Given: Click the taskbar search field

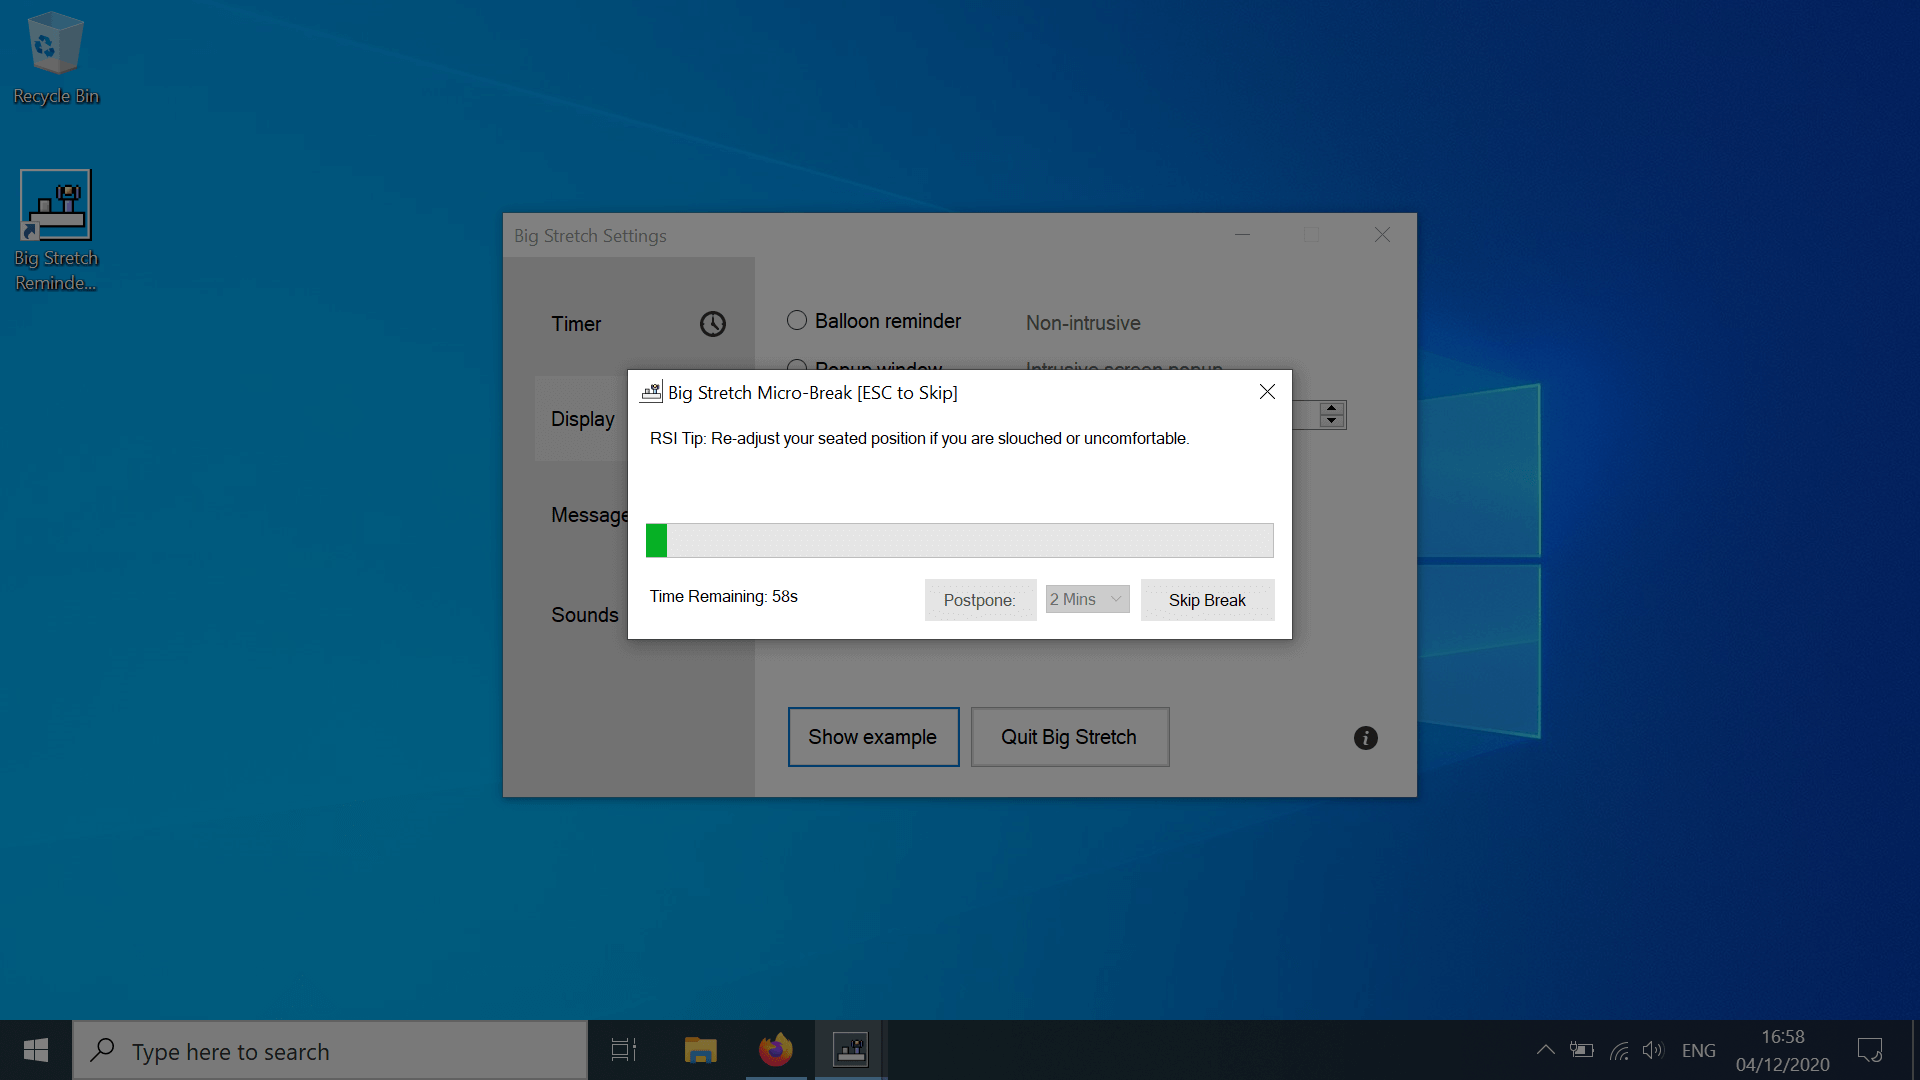Looking at the screenshot, I should 330,1050.
